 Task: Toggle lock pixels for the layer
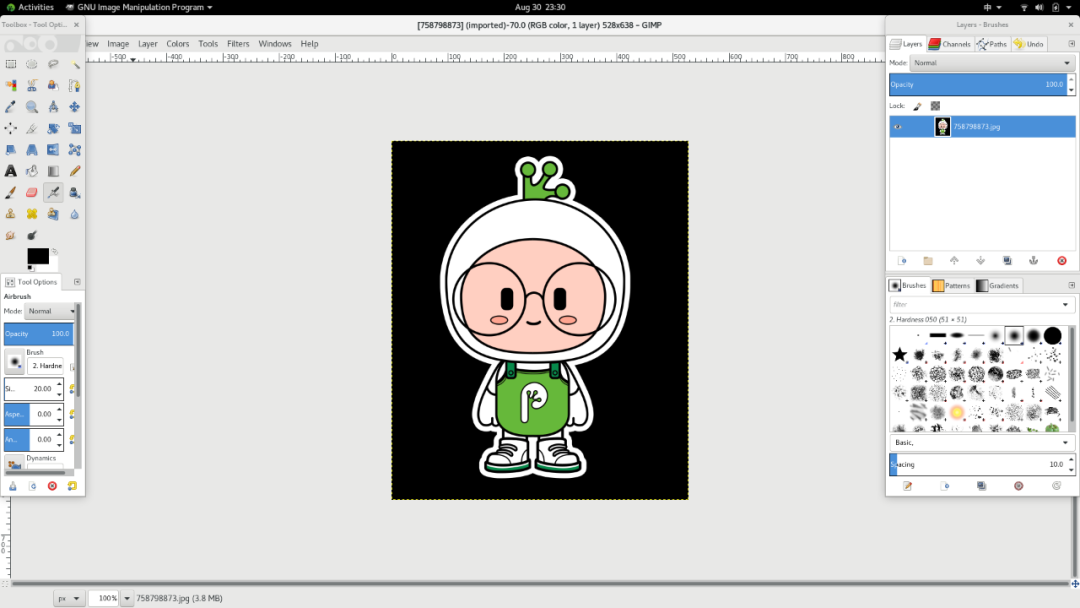coord(917,106)
